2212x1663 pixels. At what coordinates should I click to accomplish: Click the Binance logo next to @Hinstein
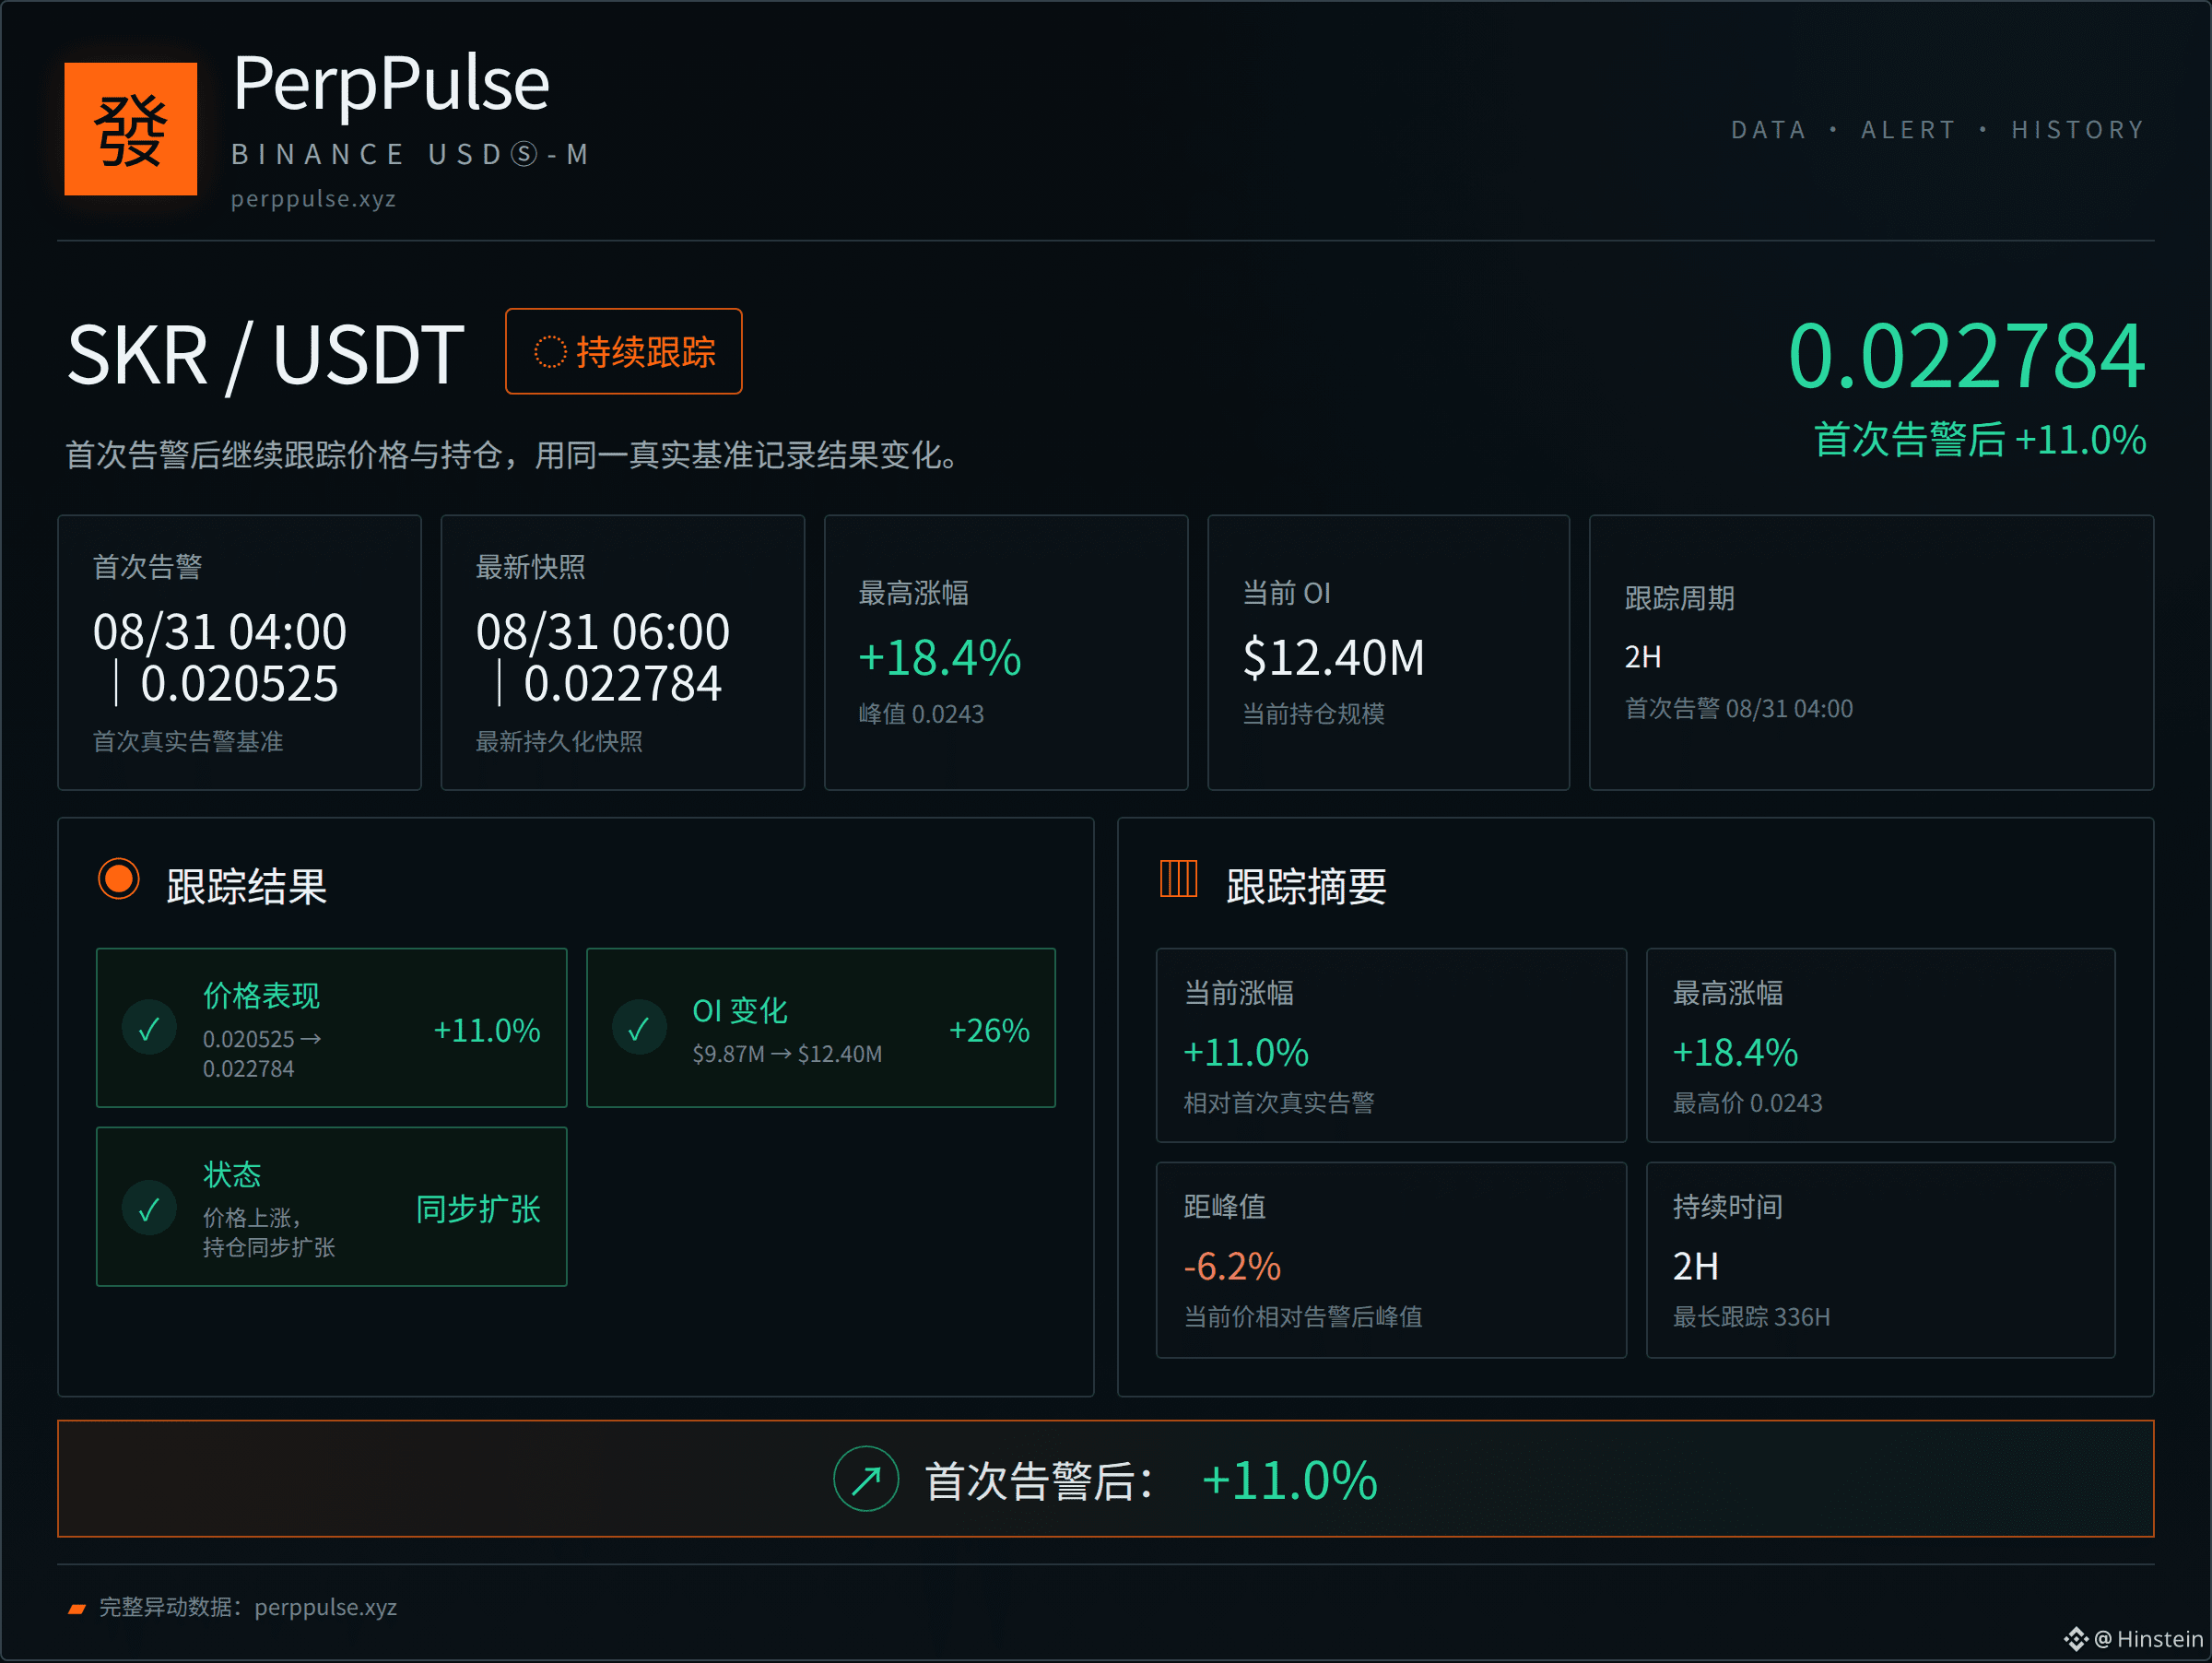coord(2076,1638)
